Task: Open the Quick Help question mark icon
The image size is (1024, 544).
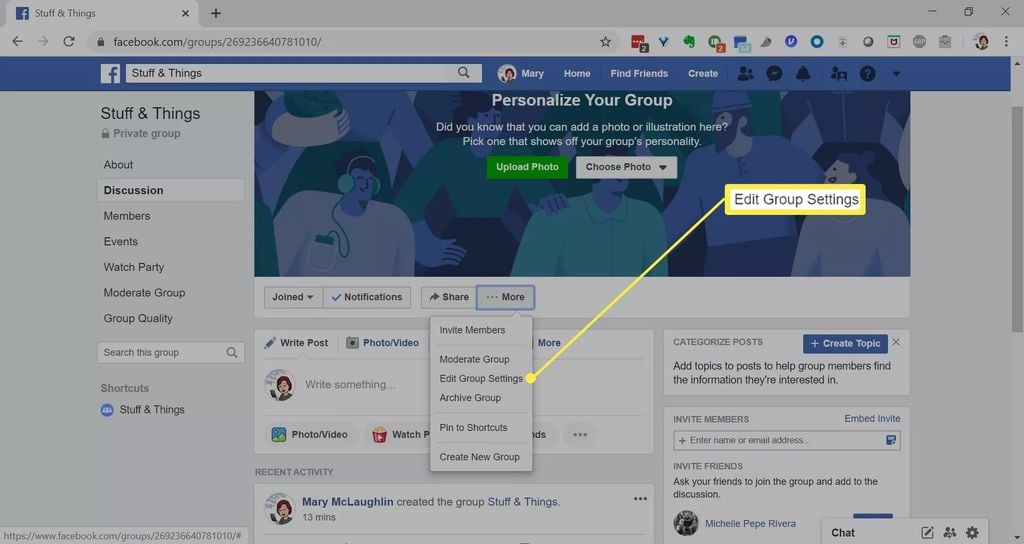Action: pyautogui.click(x=867, y=73)
